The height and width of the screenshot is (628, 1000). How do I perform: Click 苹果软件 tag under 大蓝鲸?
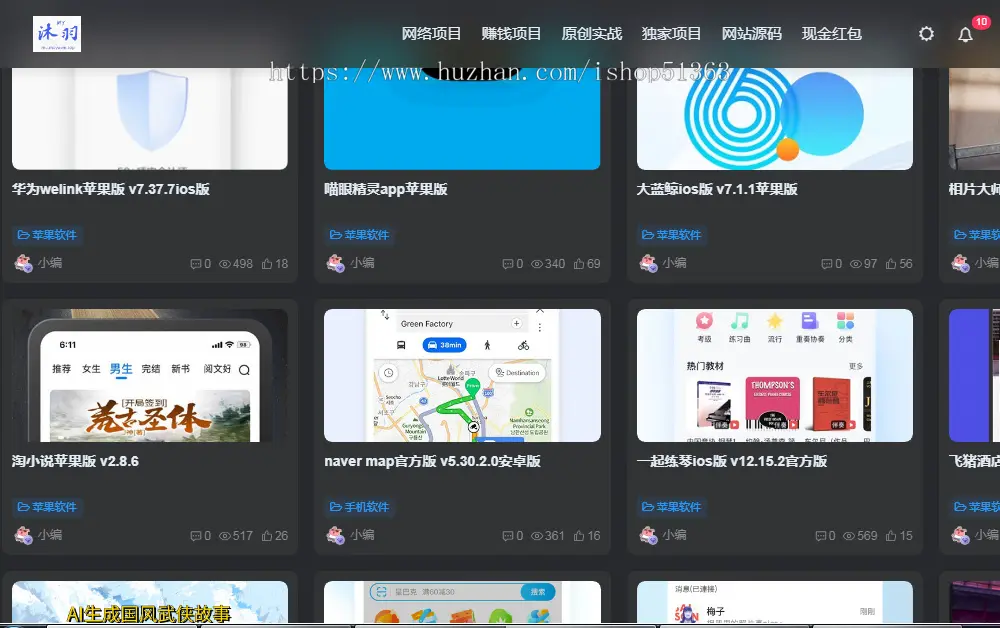point(672,235)
